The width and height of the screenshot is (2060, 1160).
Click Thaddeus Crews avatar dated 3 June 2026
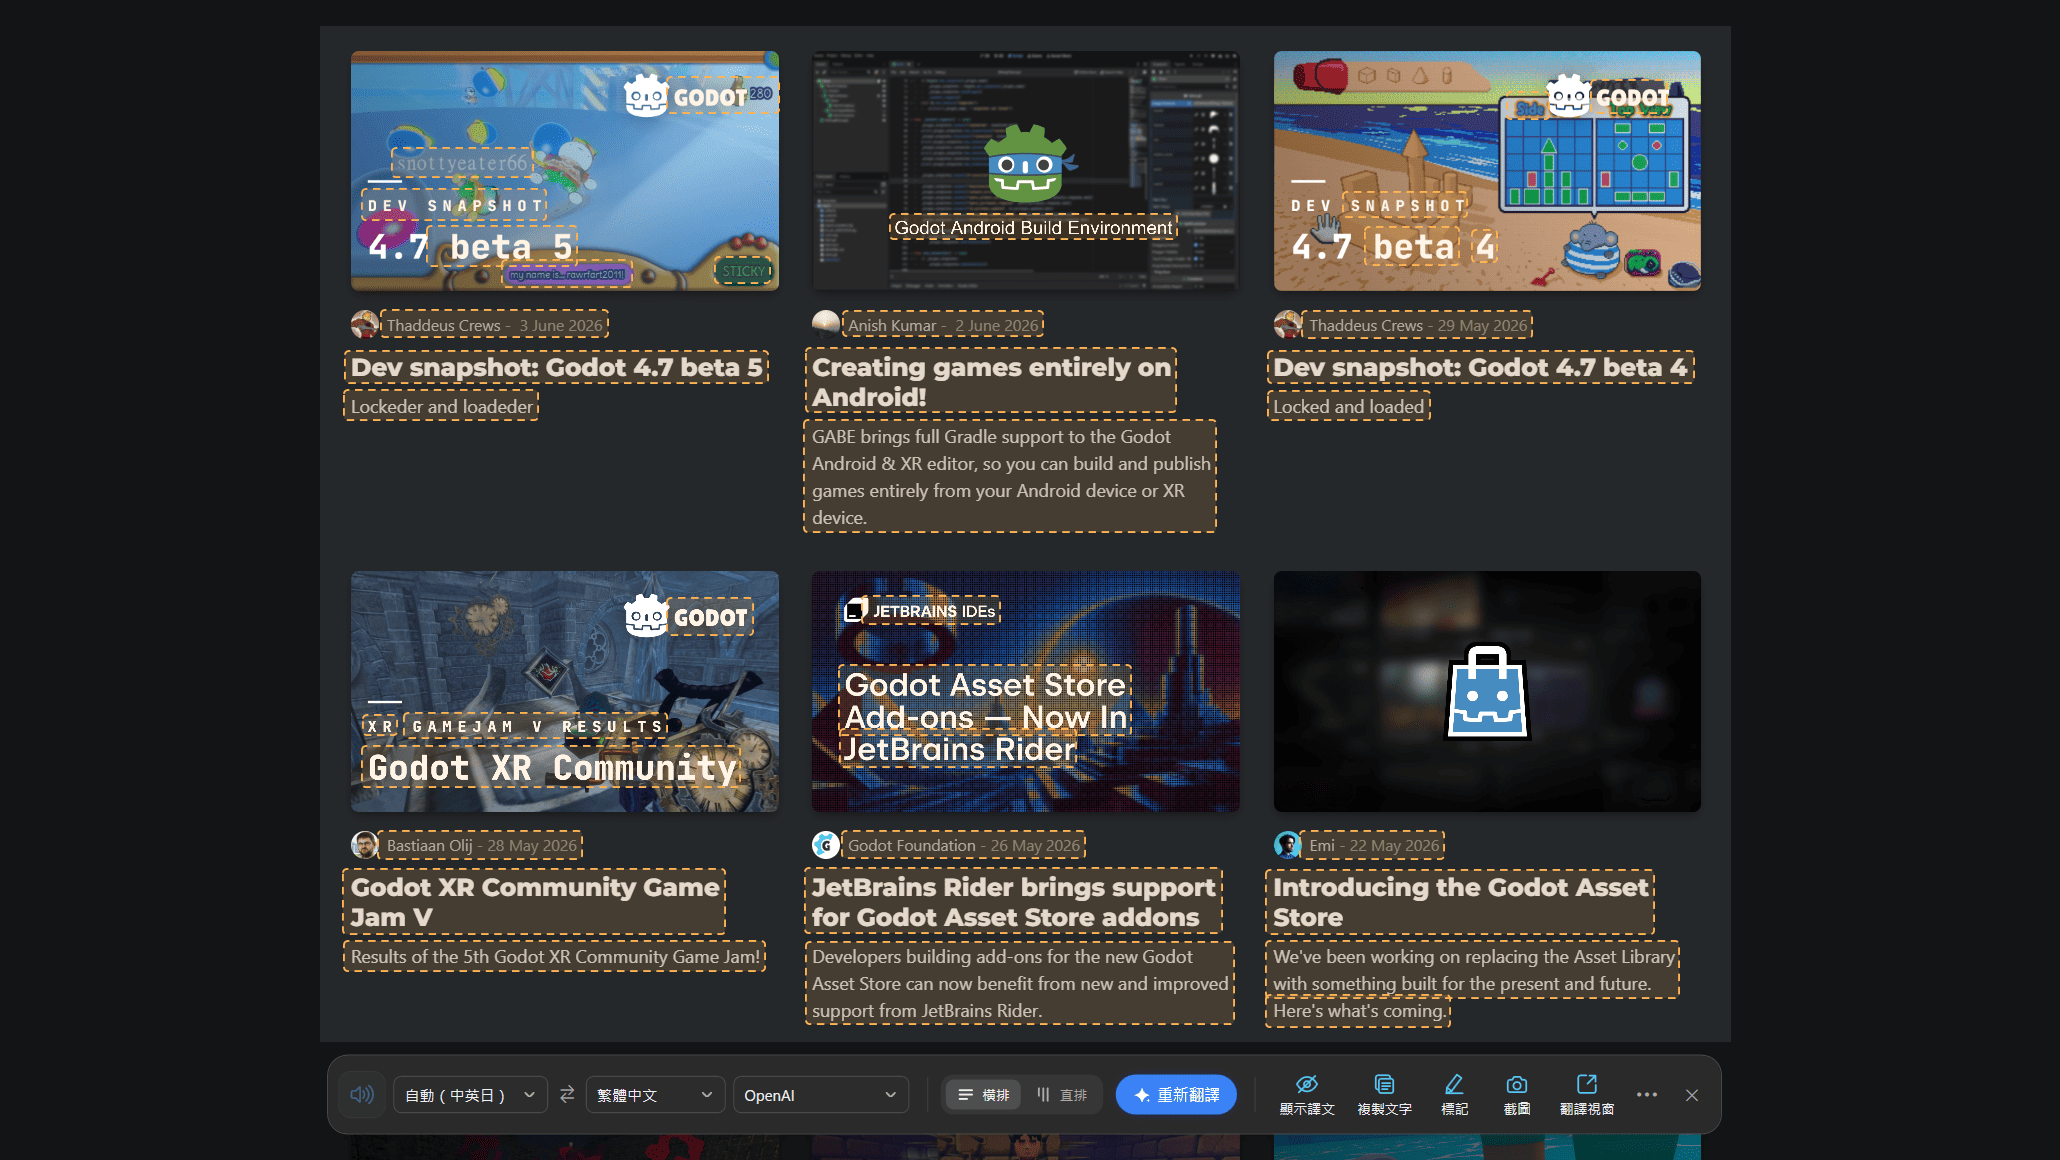365,325
